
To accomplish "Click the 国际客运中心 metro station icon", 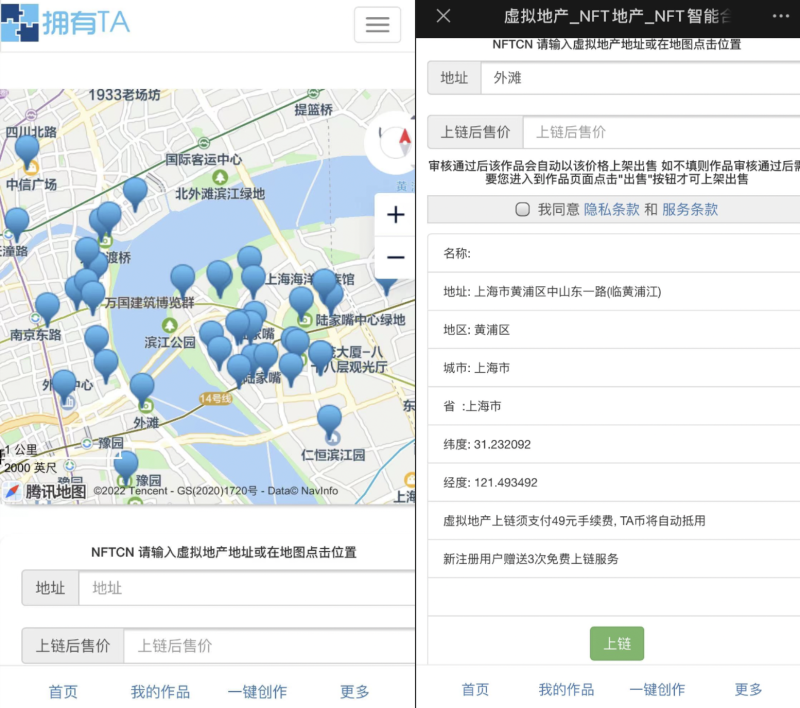I will point(204,143).
